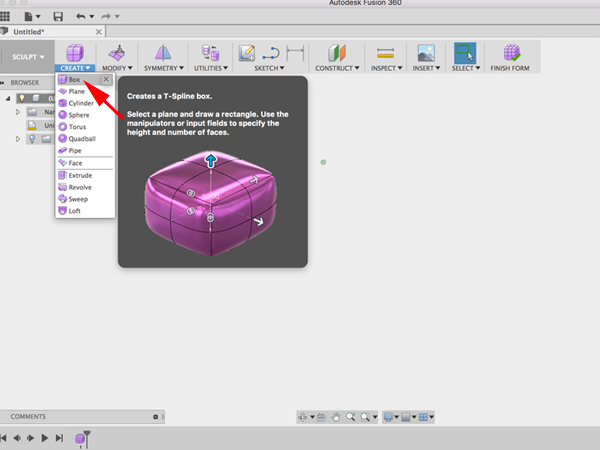
Task: Click the Edit Form modify icon
Action: pos(117,53)
